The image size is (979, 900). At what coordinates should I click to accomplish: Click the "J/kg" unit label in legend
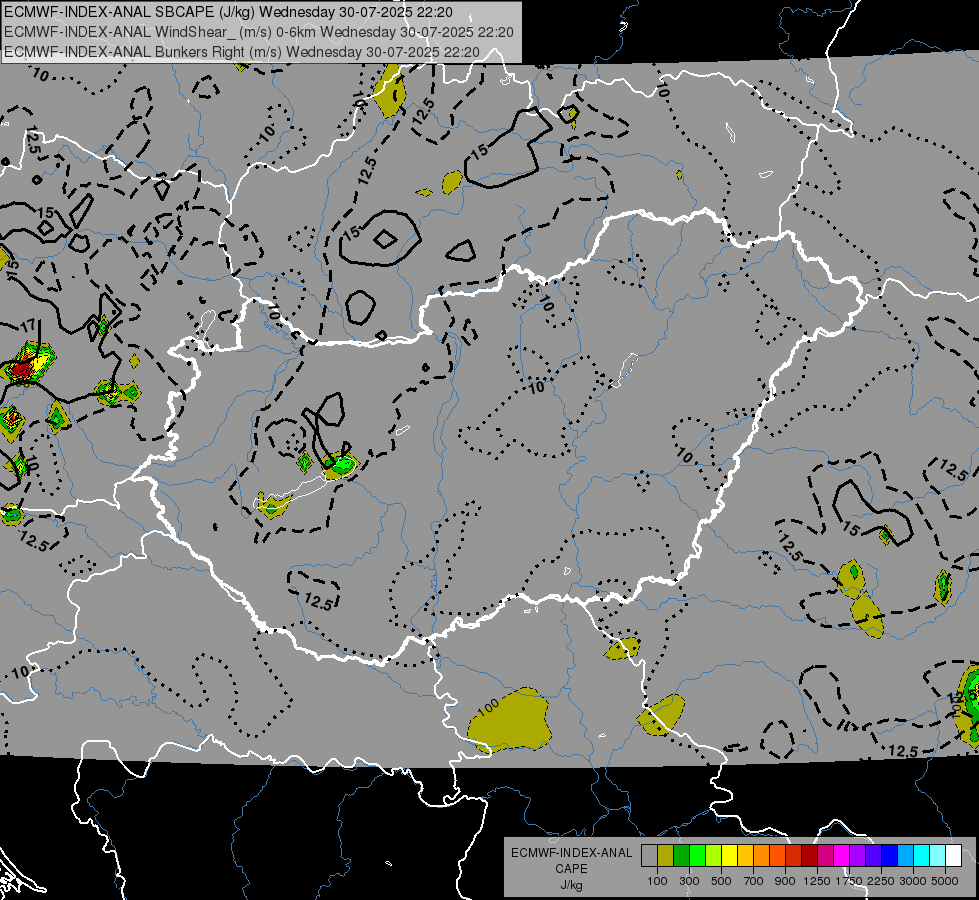[x=571, y=885]
